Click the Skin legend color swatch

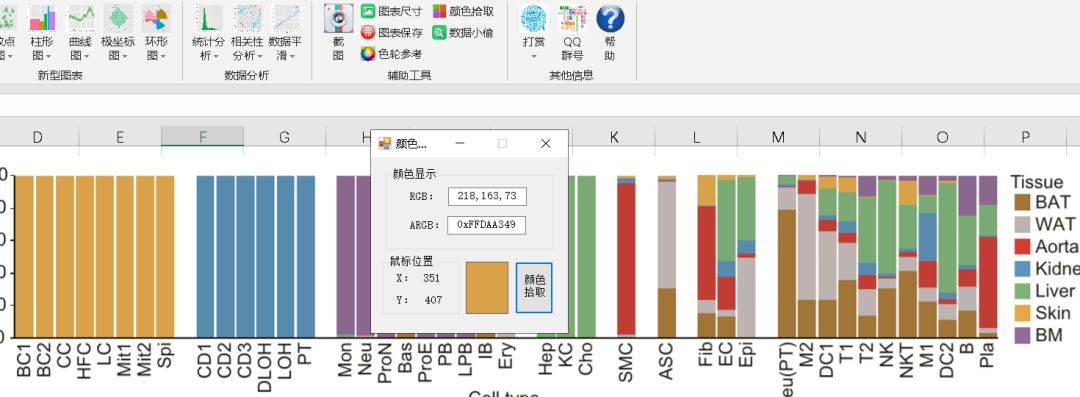(x=1021, y=312)
